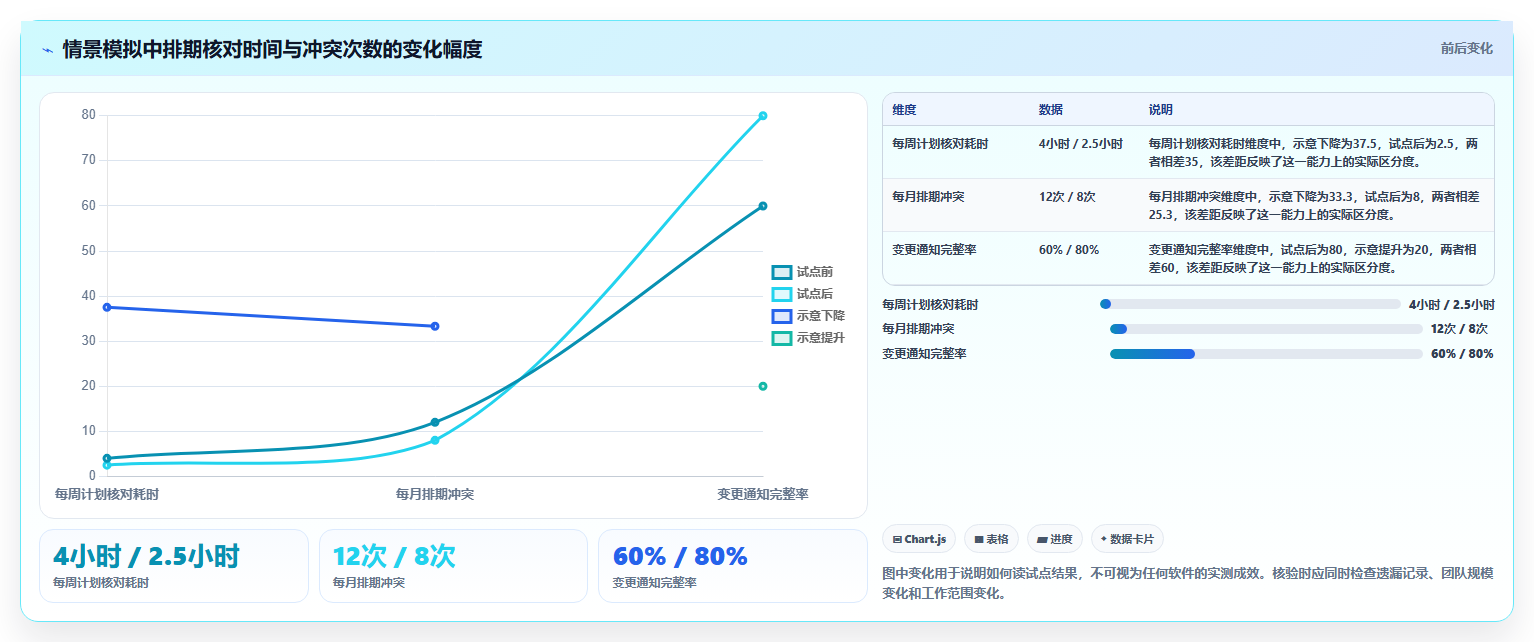This screenshot has height=642, width=1534.
Task: Click the 每周计划核对耗时 table row label
Action: tap(940, 144)
